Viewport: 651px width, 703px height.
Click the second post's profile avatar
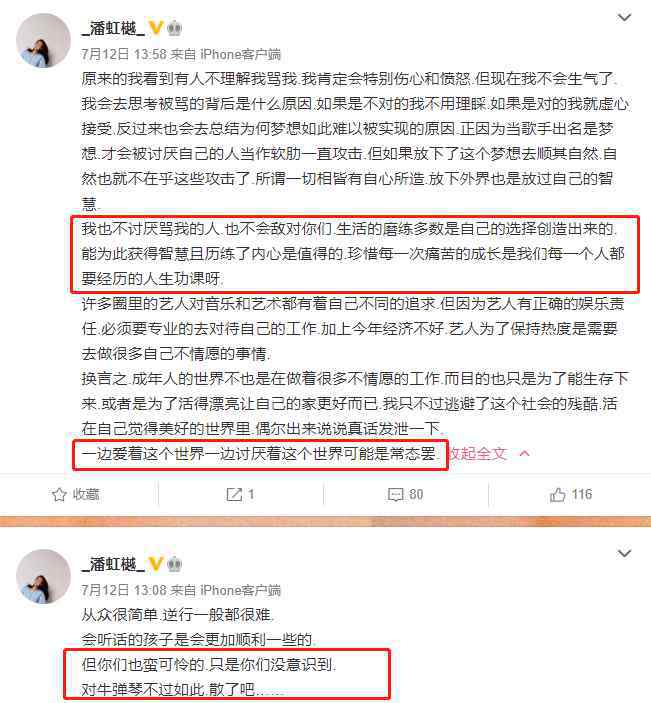(x=43, y=577)
